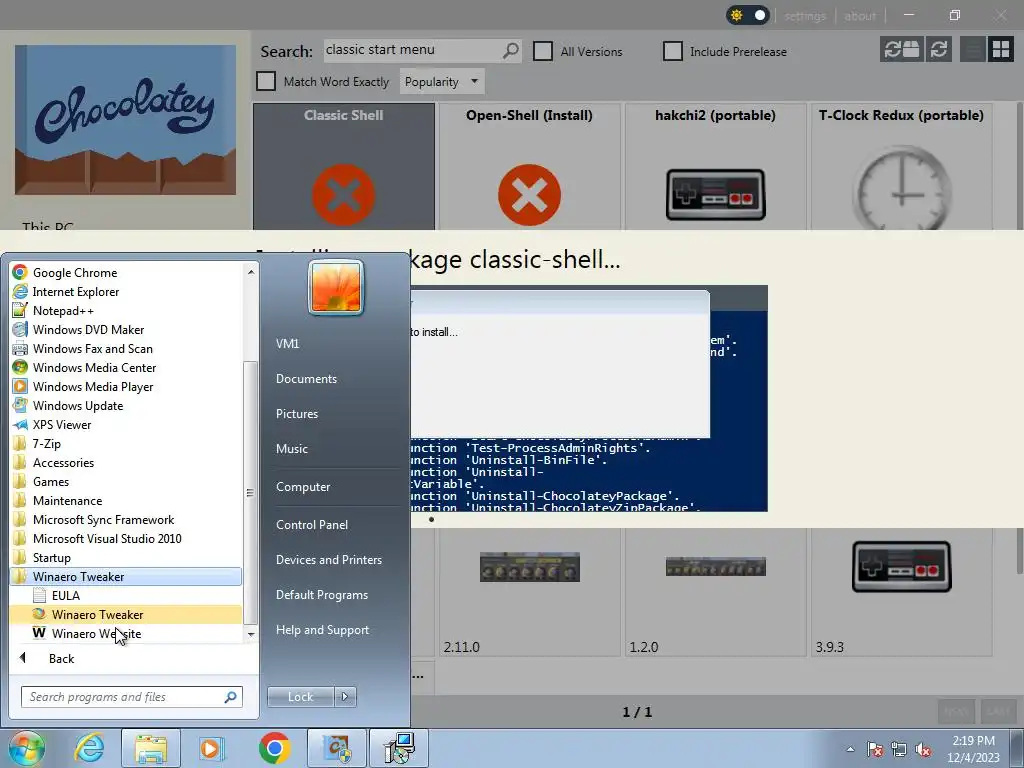Switch to the installer taskbar button

point(399,748)
